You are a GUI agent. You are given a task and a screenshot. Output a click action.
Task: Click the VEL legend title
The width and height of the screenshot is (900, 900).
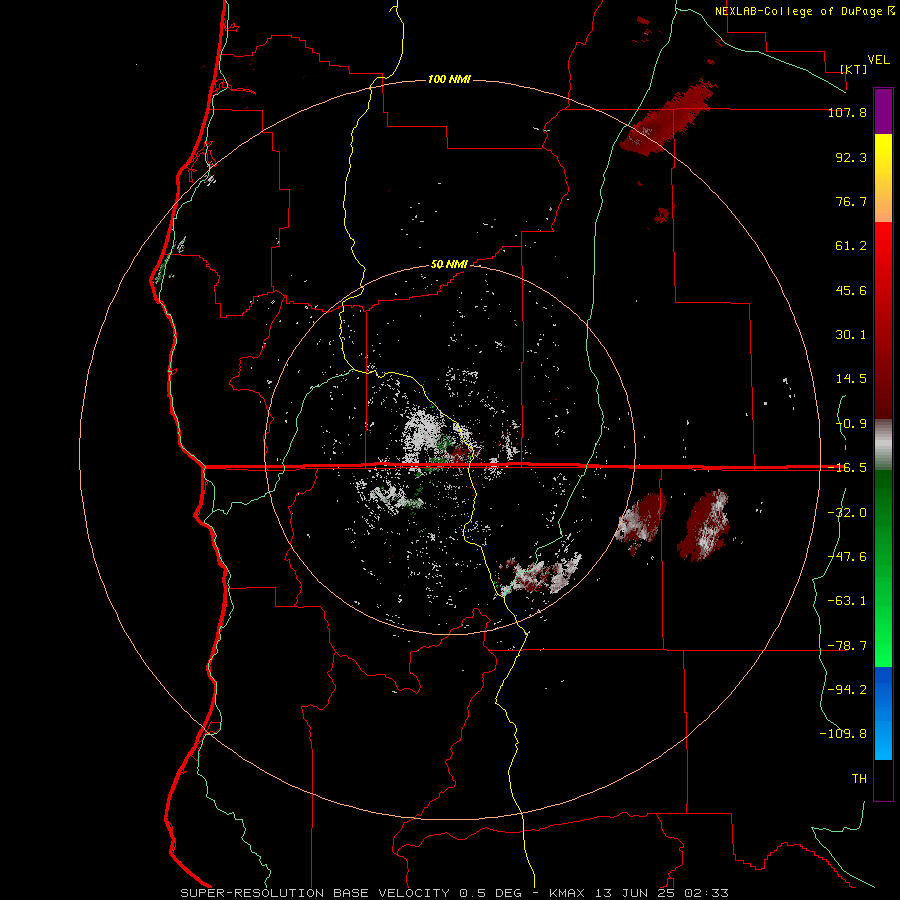[878, 60]
